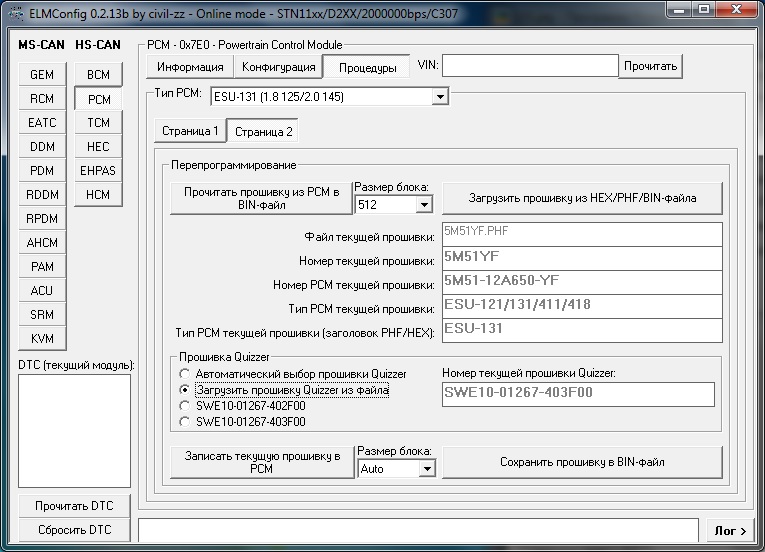The width and height of the screenshot is (765, 552).
Task: Select RPDM module button
Action: [x=42, y=218]
